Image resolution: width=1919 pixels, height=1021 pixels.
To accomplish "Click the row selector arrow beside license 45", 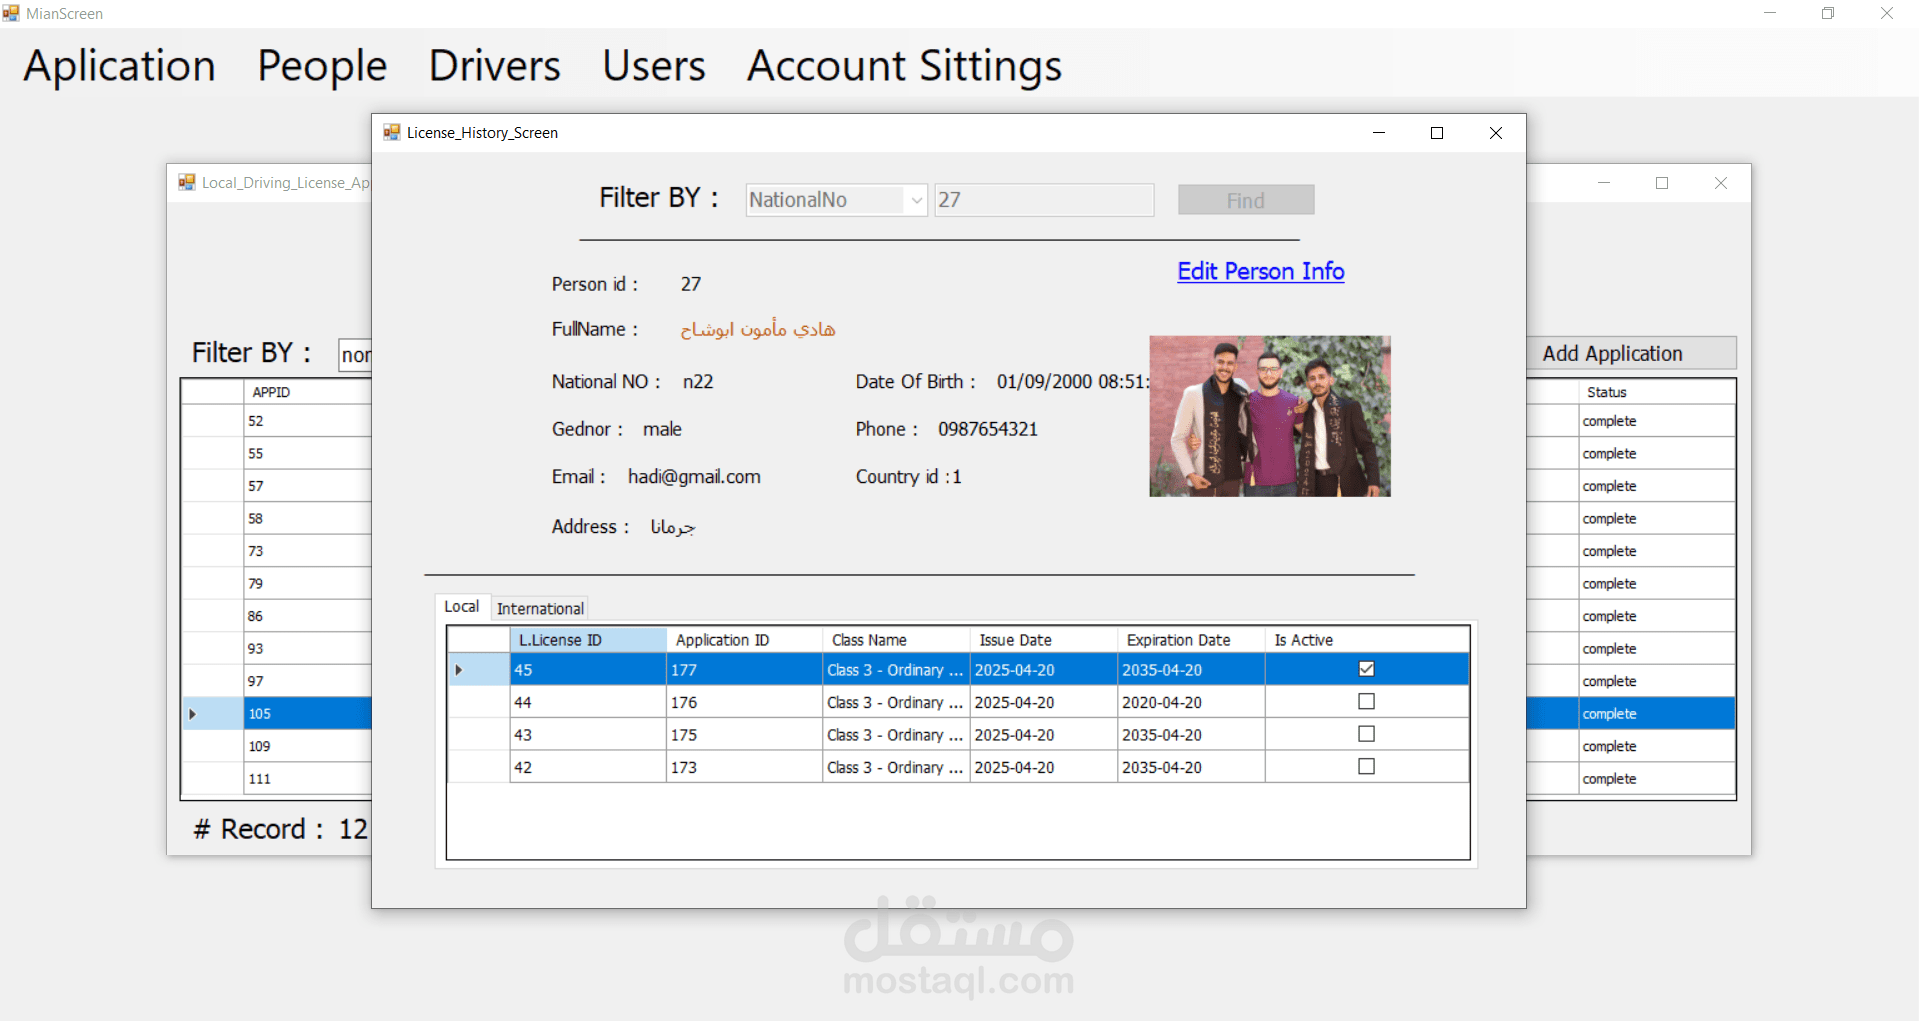I will coord(458,669).
